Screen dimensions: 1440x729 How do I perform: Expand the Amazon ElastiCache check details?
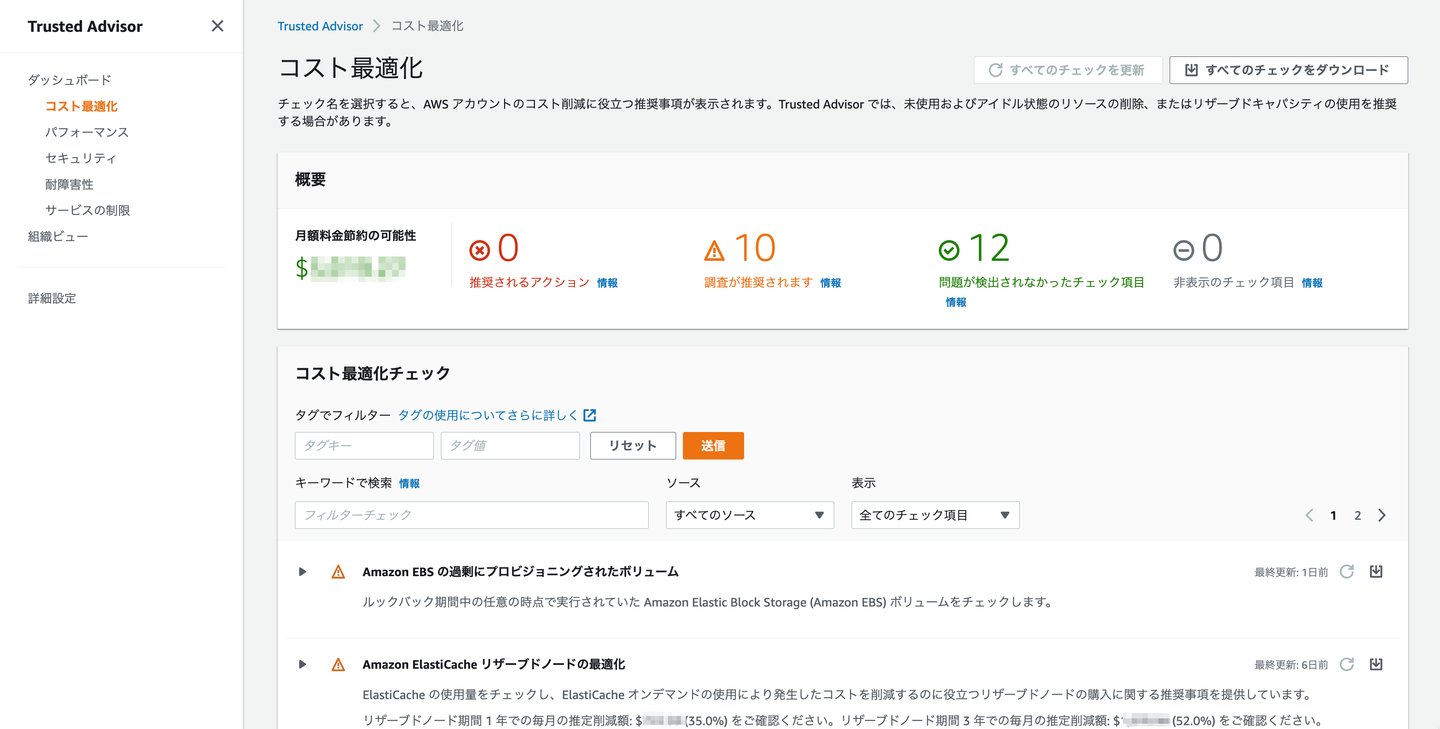click(x=302, y=665)
